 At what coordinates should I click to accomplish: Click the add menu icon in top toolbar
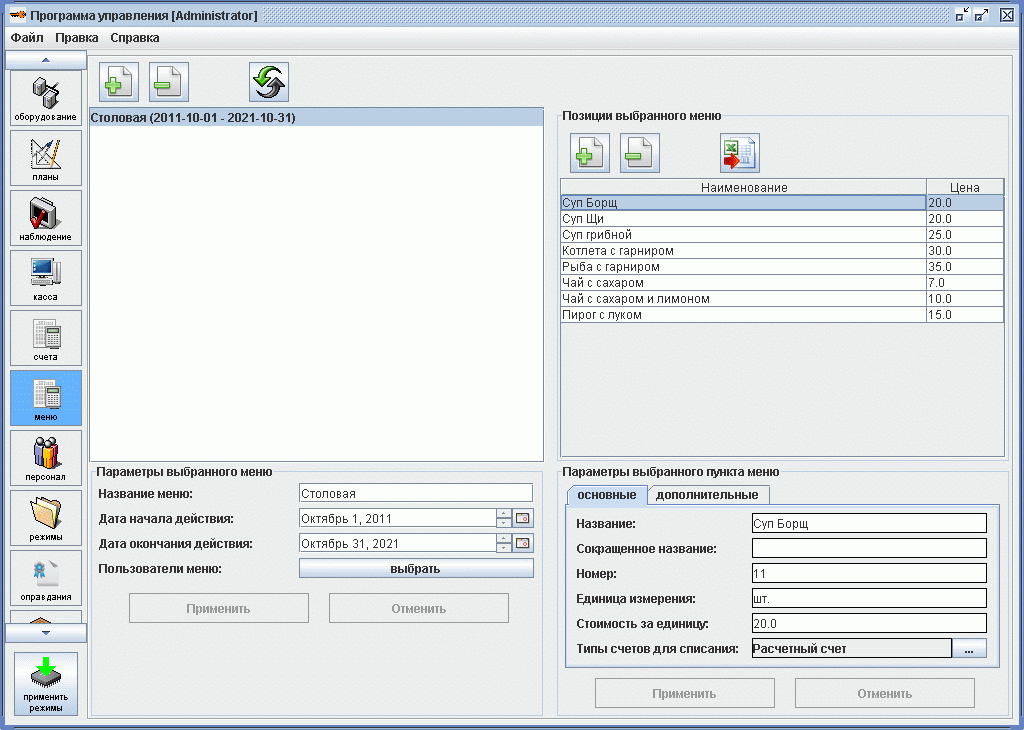click(x=119, y=82)
